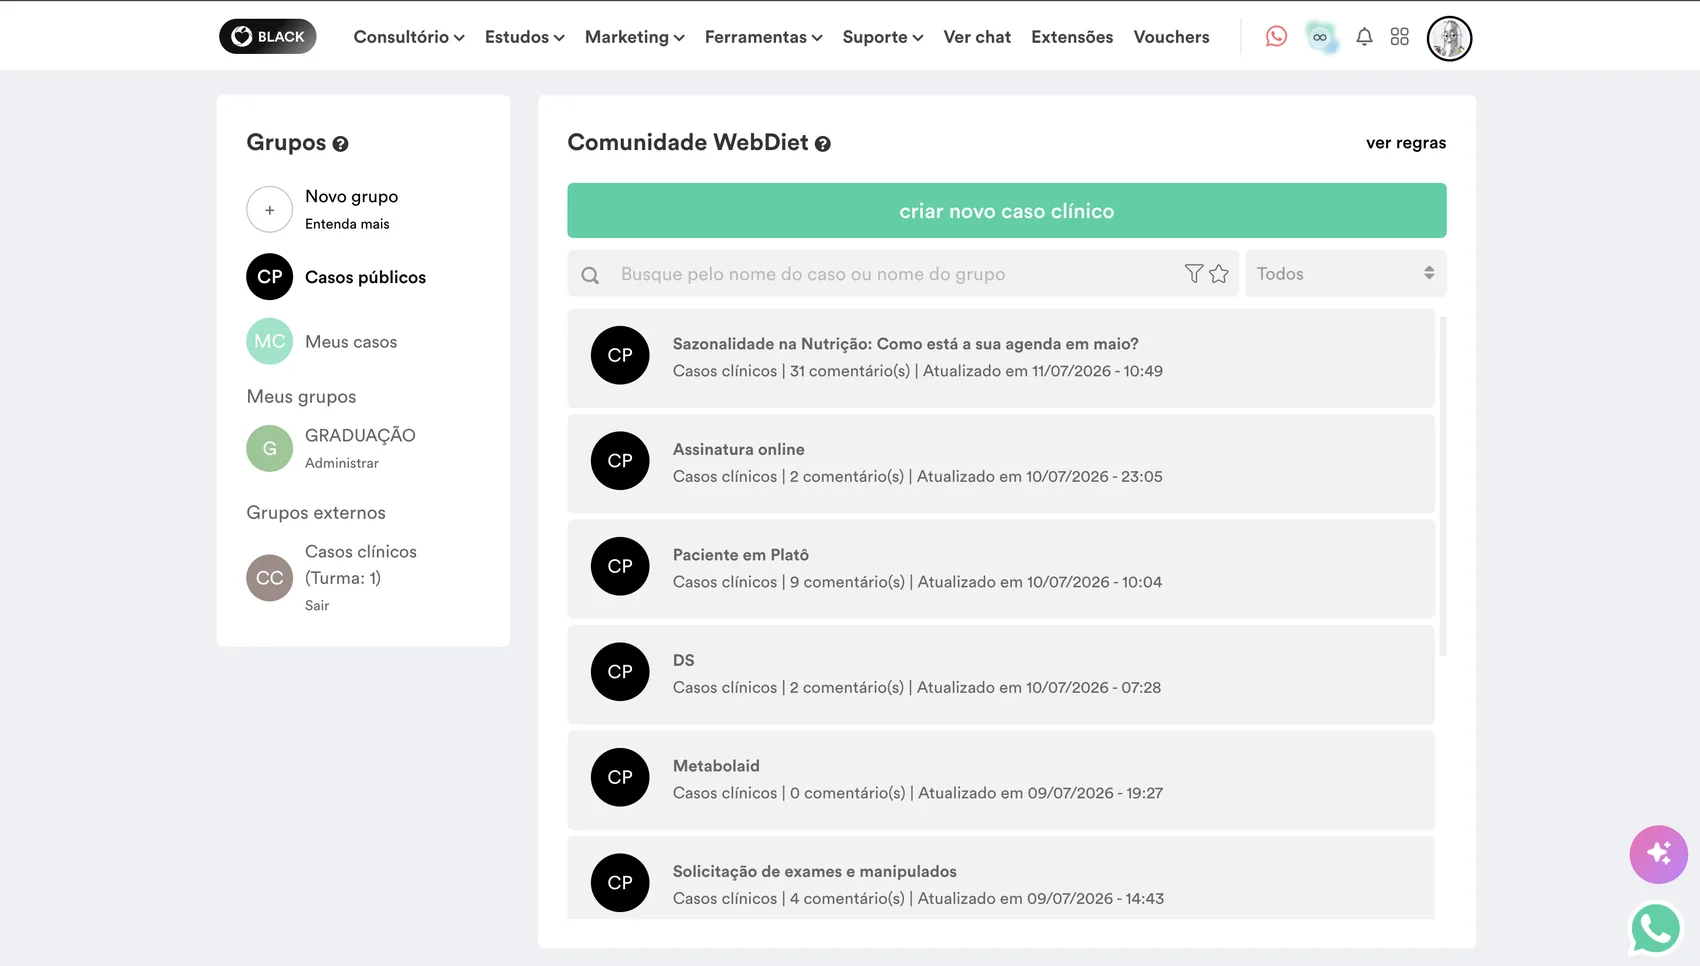
Task: Toggle the favorites star filter
Action: [x=1218, y=274]
